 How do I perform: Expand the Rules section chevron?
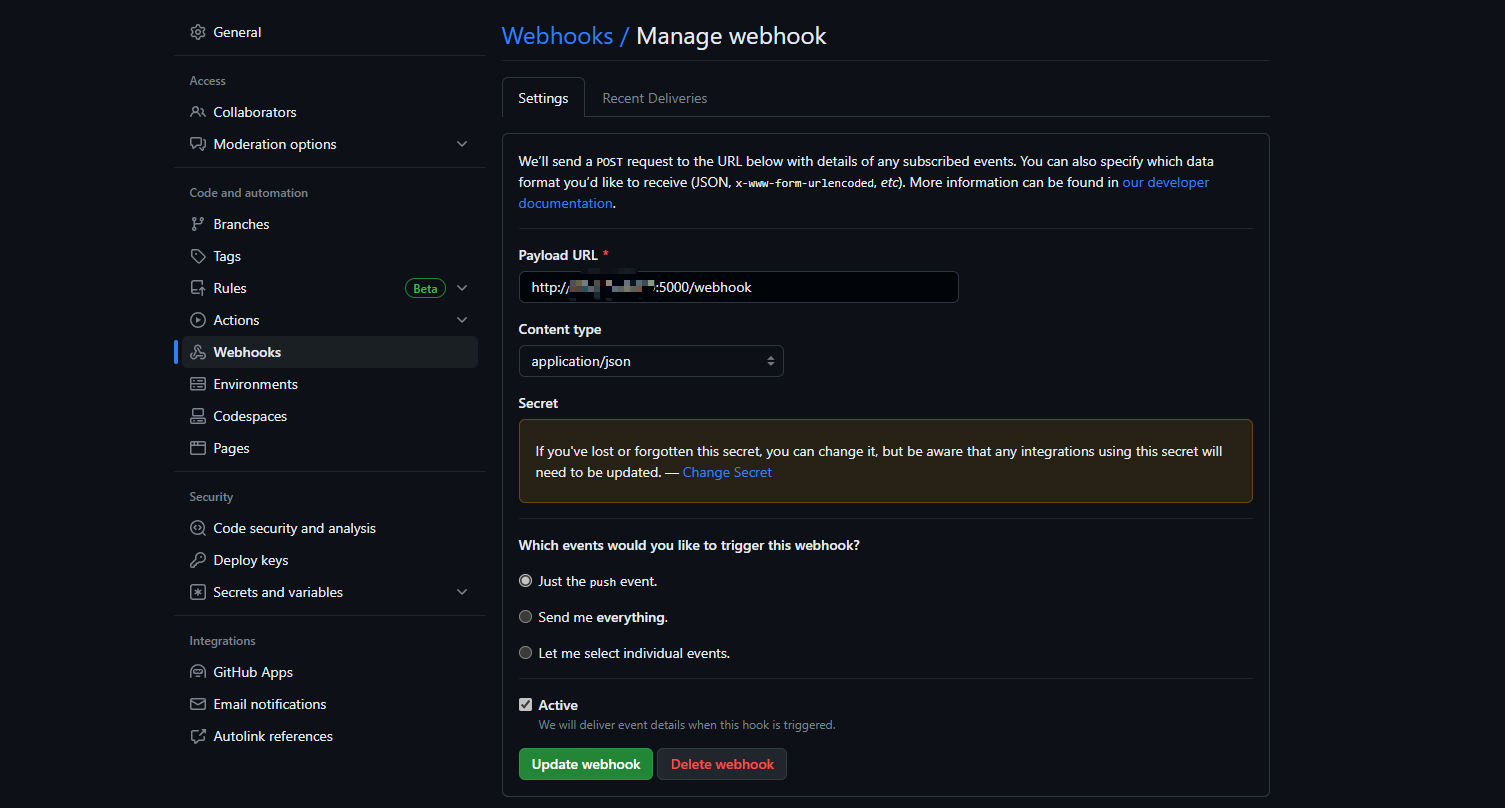462,288
